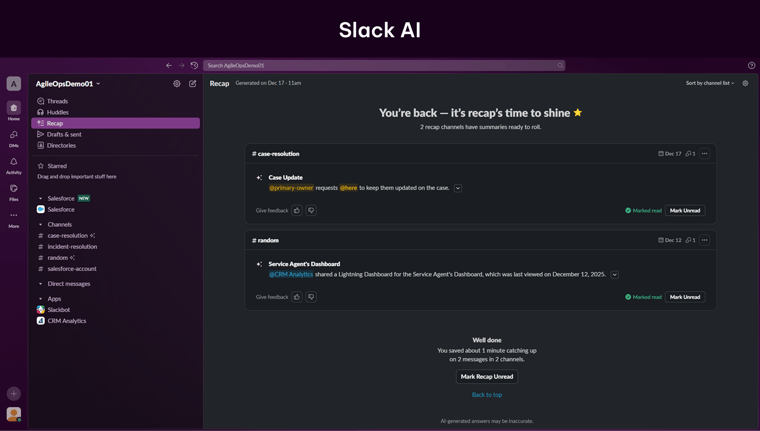Expand the Service Agent's Dashboard summary chevron
The image size is (760, 431).
(615, 275)
